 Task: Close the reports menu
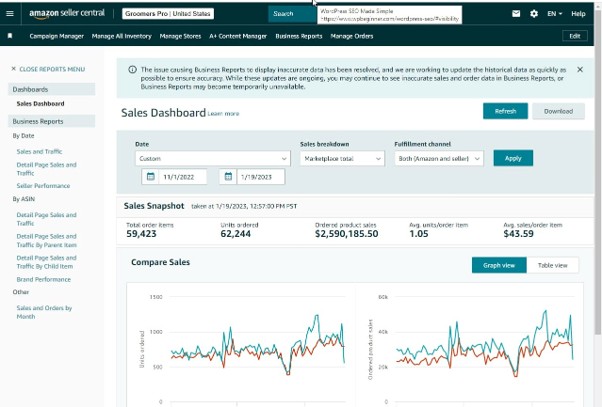point(48,69)
